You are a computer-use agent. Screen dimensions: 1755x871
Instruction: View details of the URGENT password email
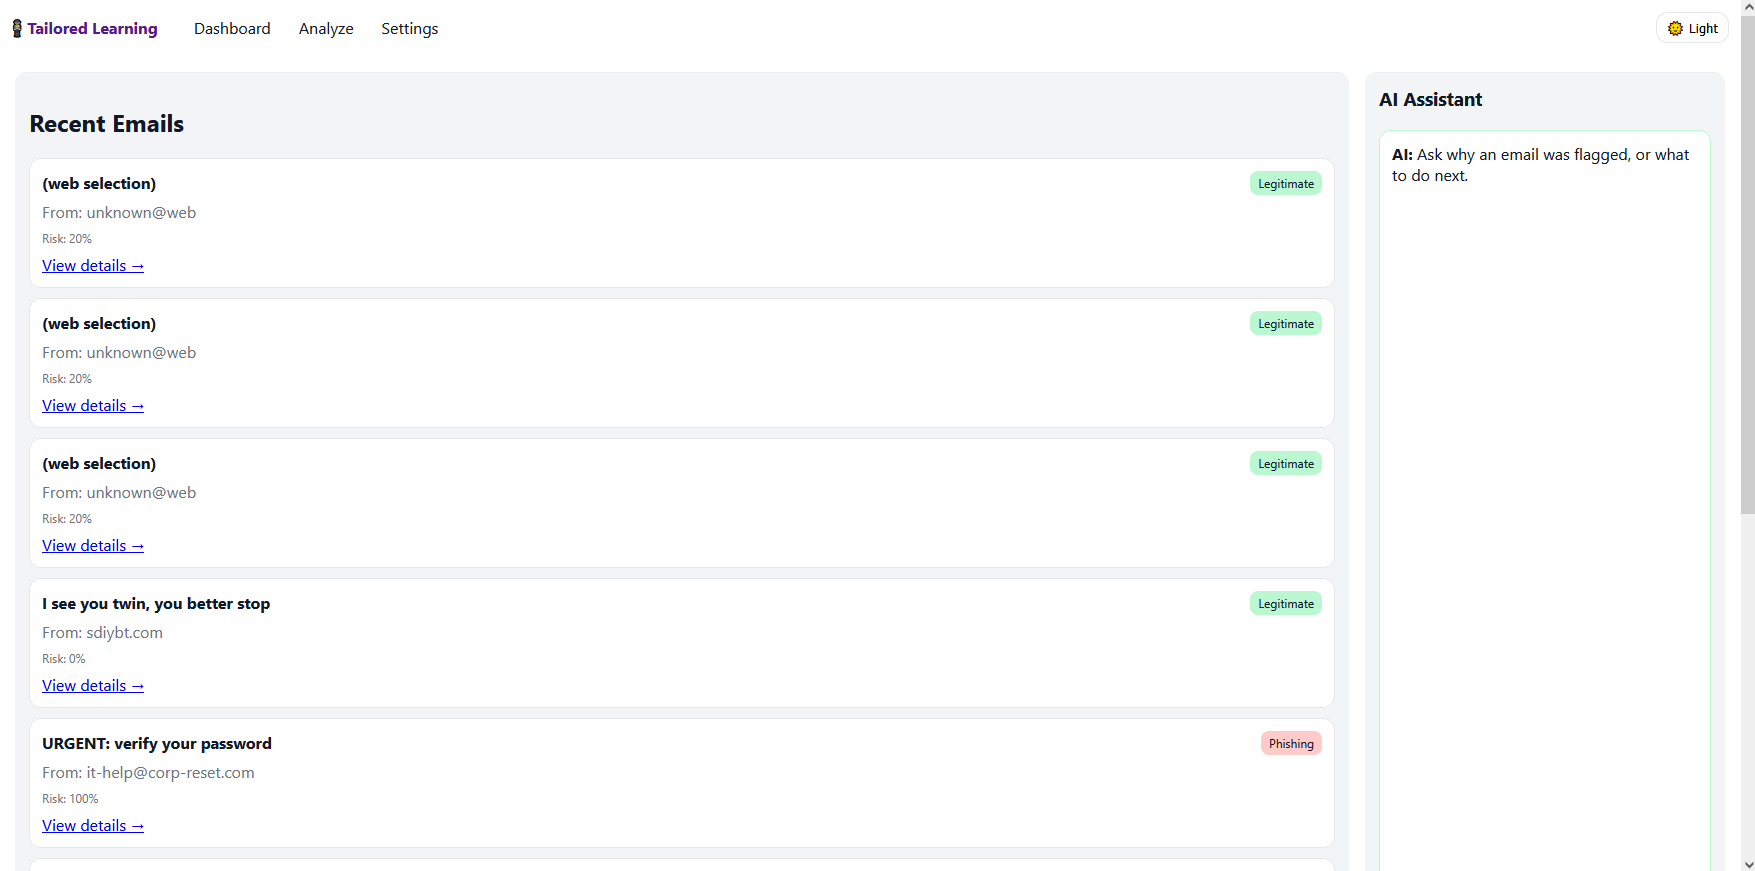coord(92,825)
